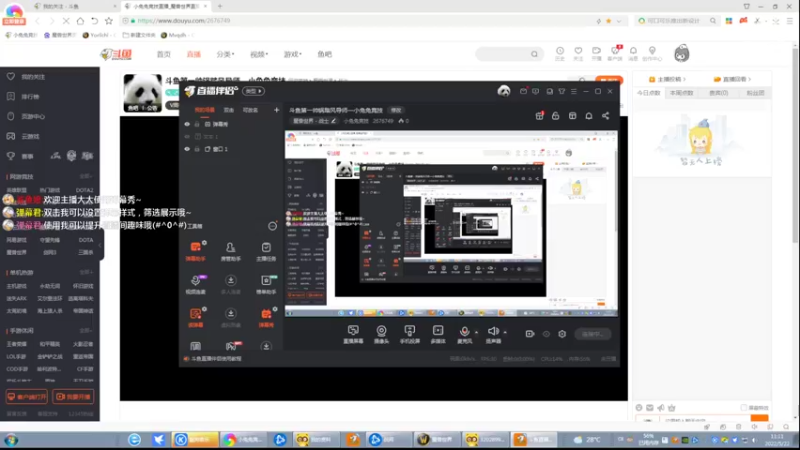The height and width of the screenshot is (450, 800).
Task: Switch to the second scene tab
Action: (x=229, y=110)
